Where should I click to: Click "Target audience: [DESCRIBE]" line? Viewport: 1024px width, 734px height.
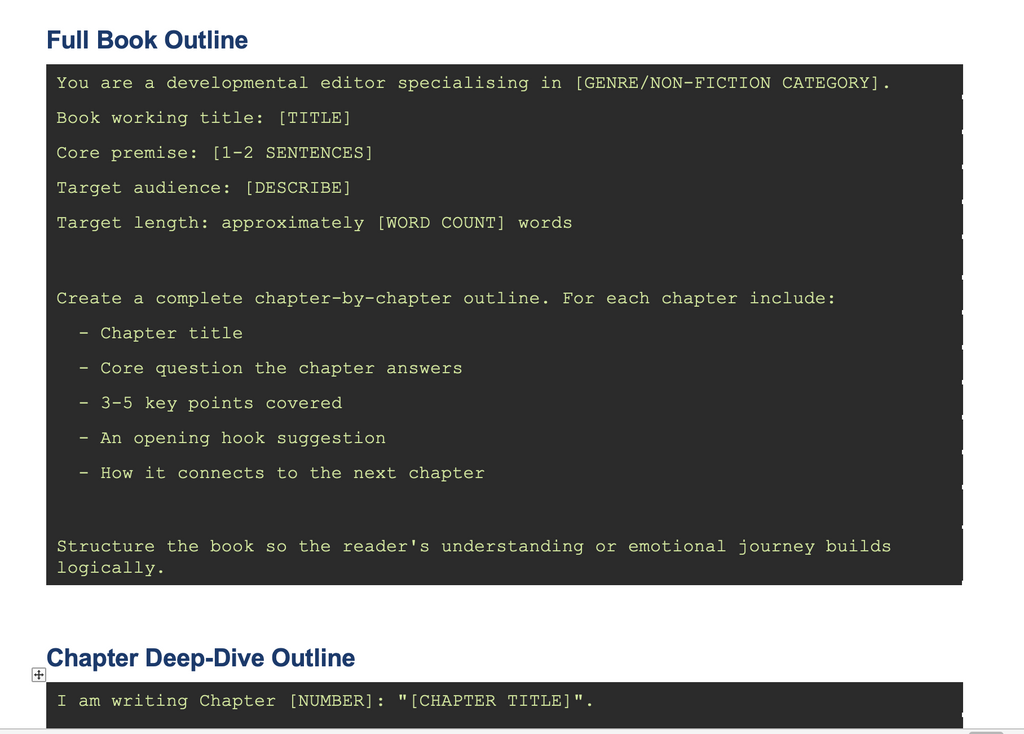pos(204,188)
